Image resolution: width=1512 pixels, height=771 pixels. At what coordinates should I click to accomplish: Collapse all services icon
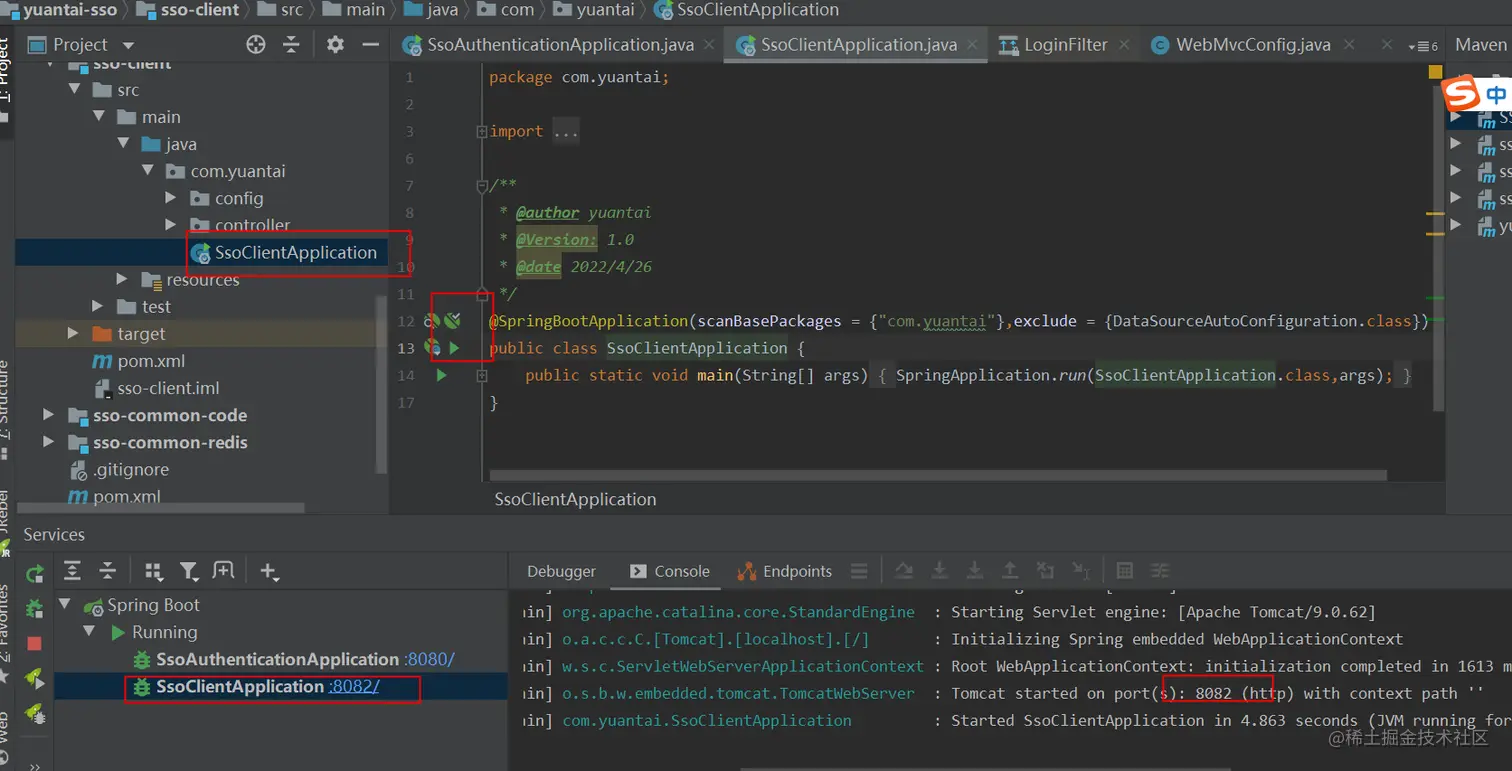coord(108,571)
